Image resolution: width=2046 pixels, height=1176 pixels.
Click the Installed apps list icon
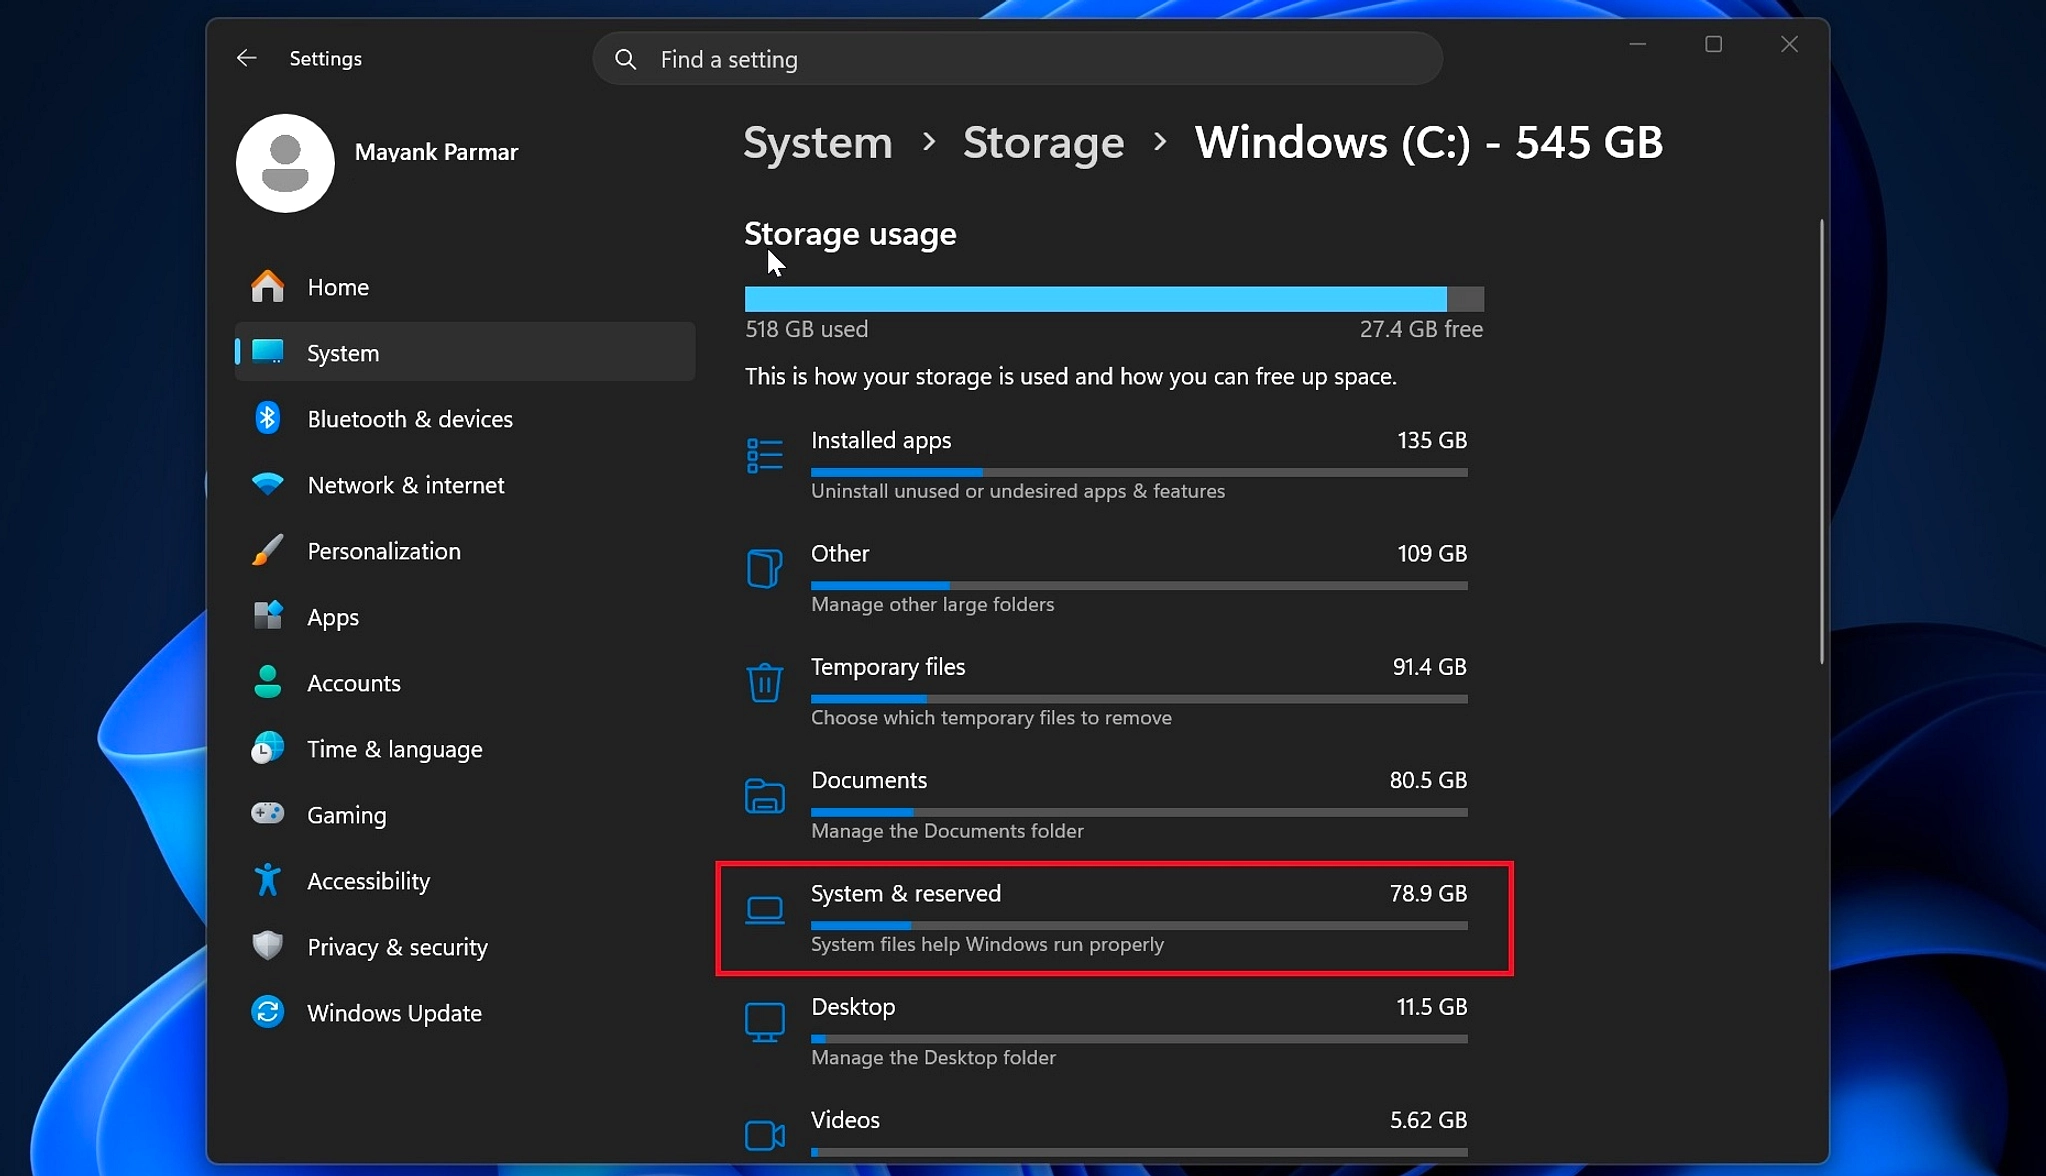click(765, 456)
